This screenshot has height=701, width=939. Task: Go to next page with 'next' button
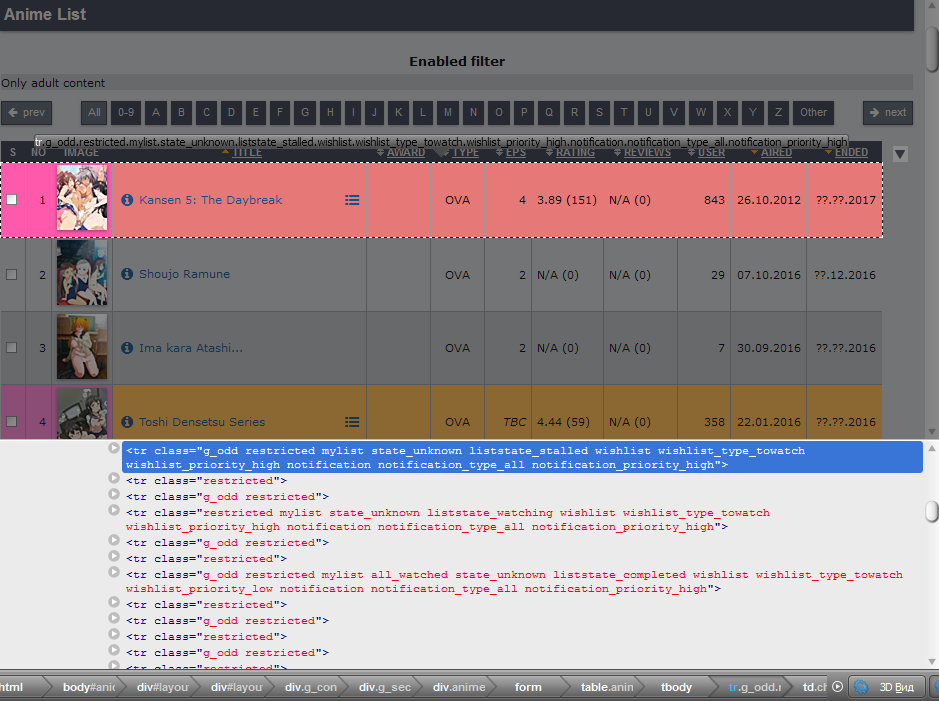(886, 112)
